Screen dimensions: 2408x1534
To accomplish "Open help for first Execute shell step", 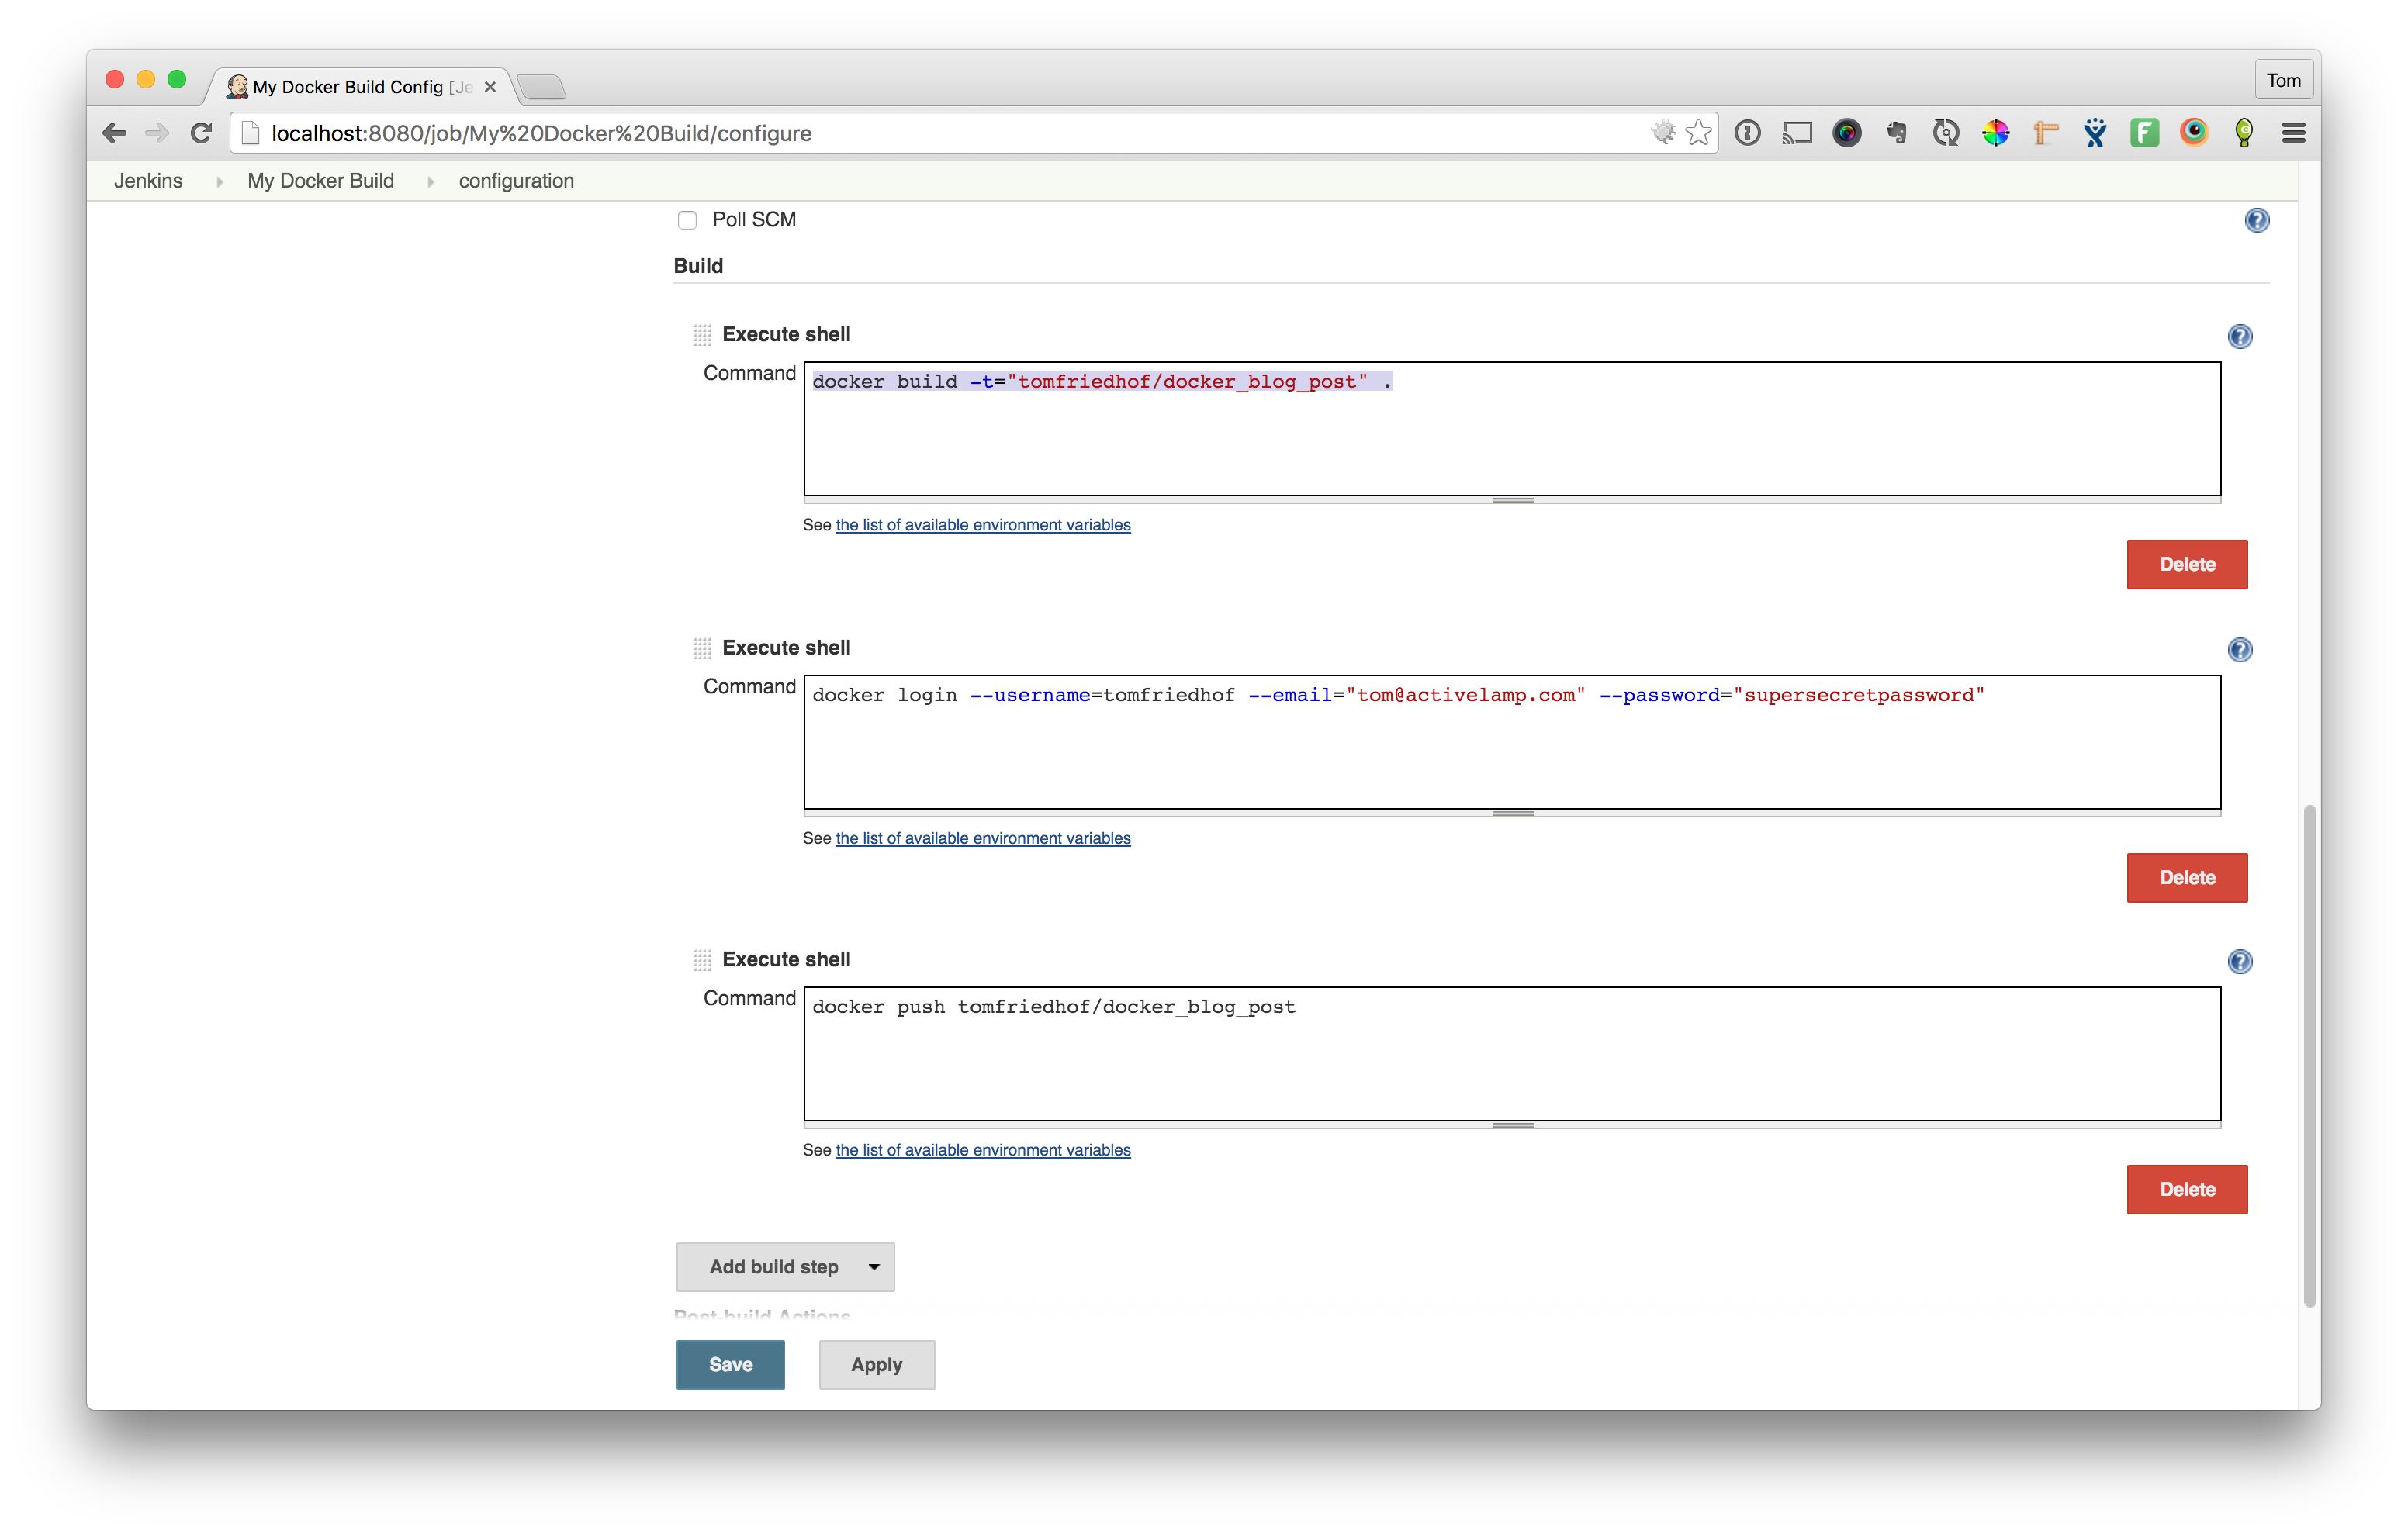I will (x=2239, y=336).
